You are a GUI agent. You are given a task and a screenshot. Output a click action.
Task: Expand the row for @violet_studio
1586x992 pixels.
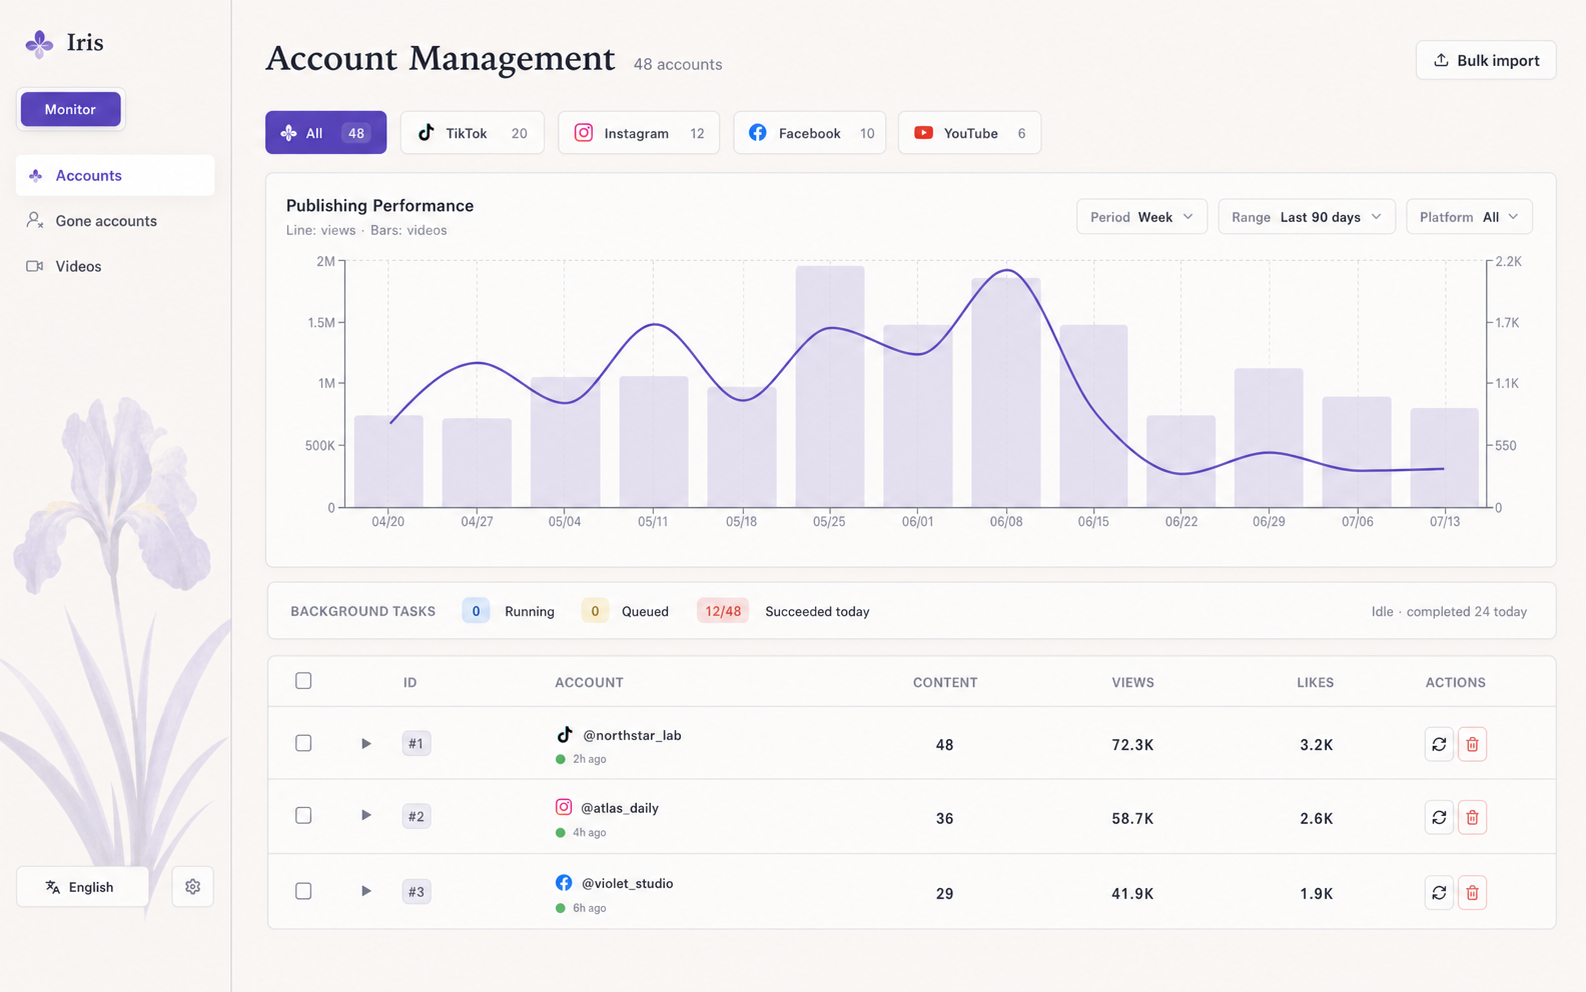[x=366, y=891]
